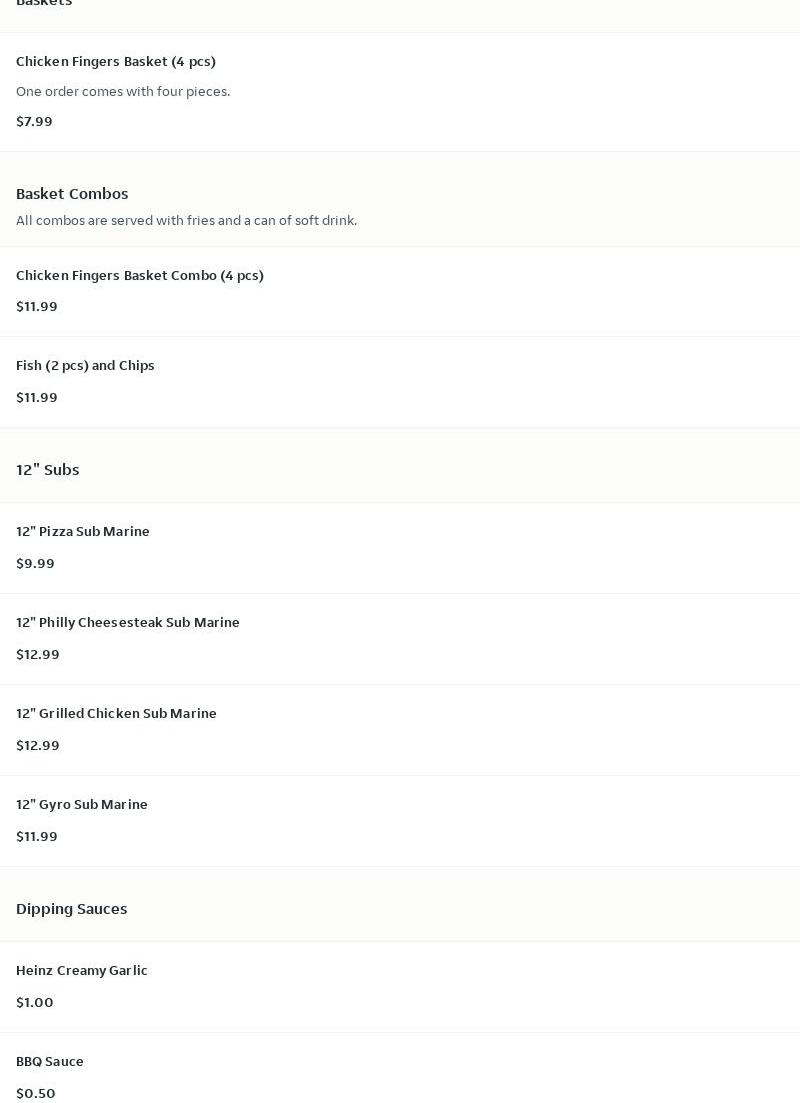Choose the 12" Pizza Sub Marine
This screenshot has height=1103, width=800.
(x=83, y=531)
